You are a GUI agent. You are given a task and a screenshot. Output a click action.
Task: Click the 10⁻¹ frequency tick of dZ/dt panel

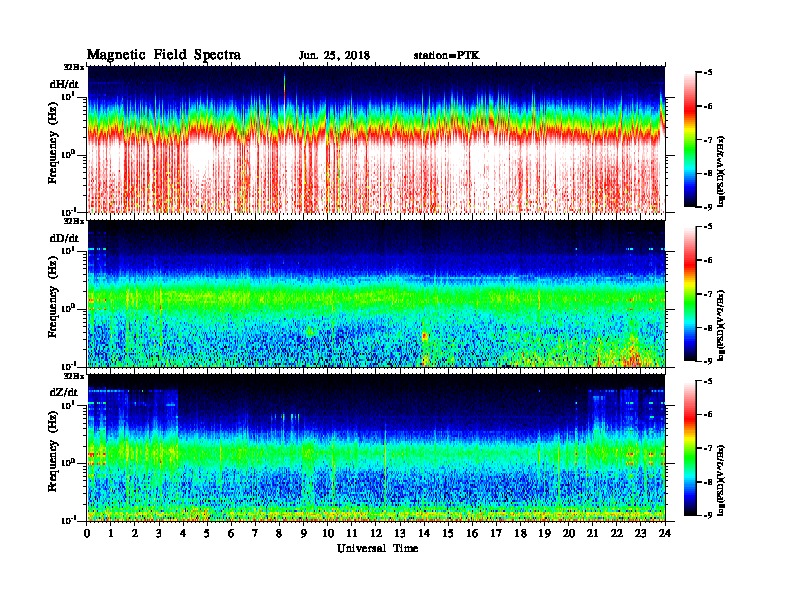click(69, 521)
